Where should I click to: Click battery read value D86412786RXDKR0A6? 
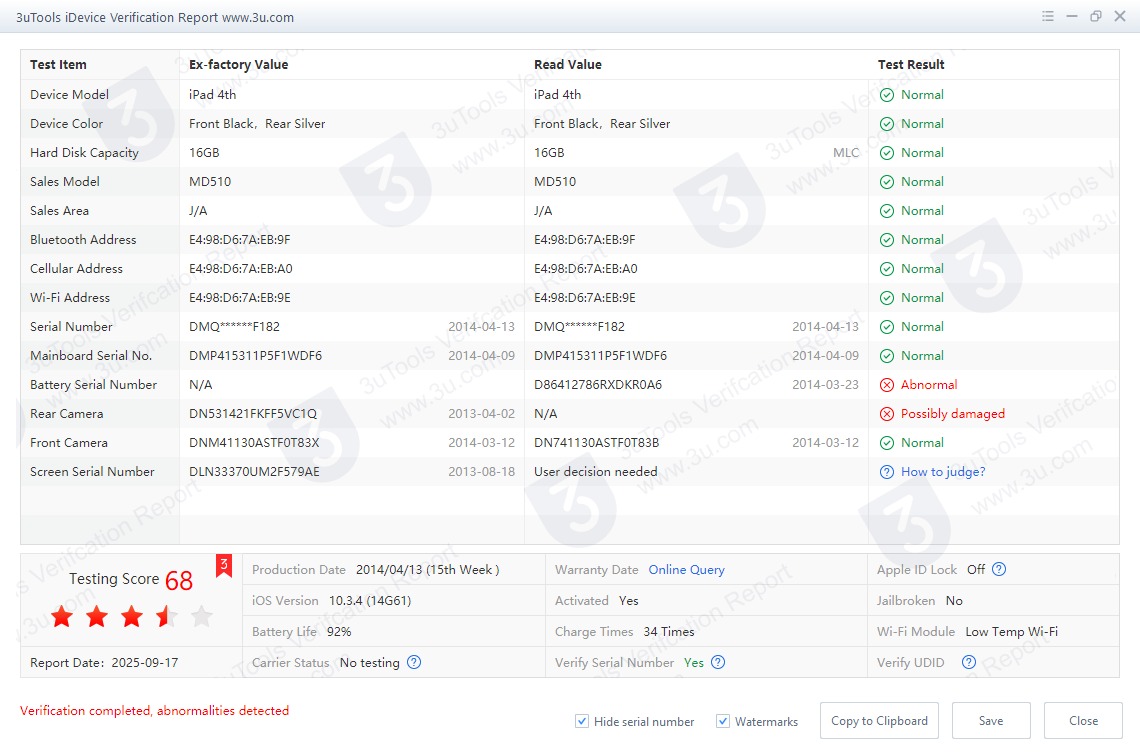click(598, 385)
